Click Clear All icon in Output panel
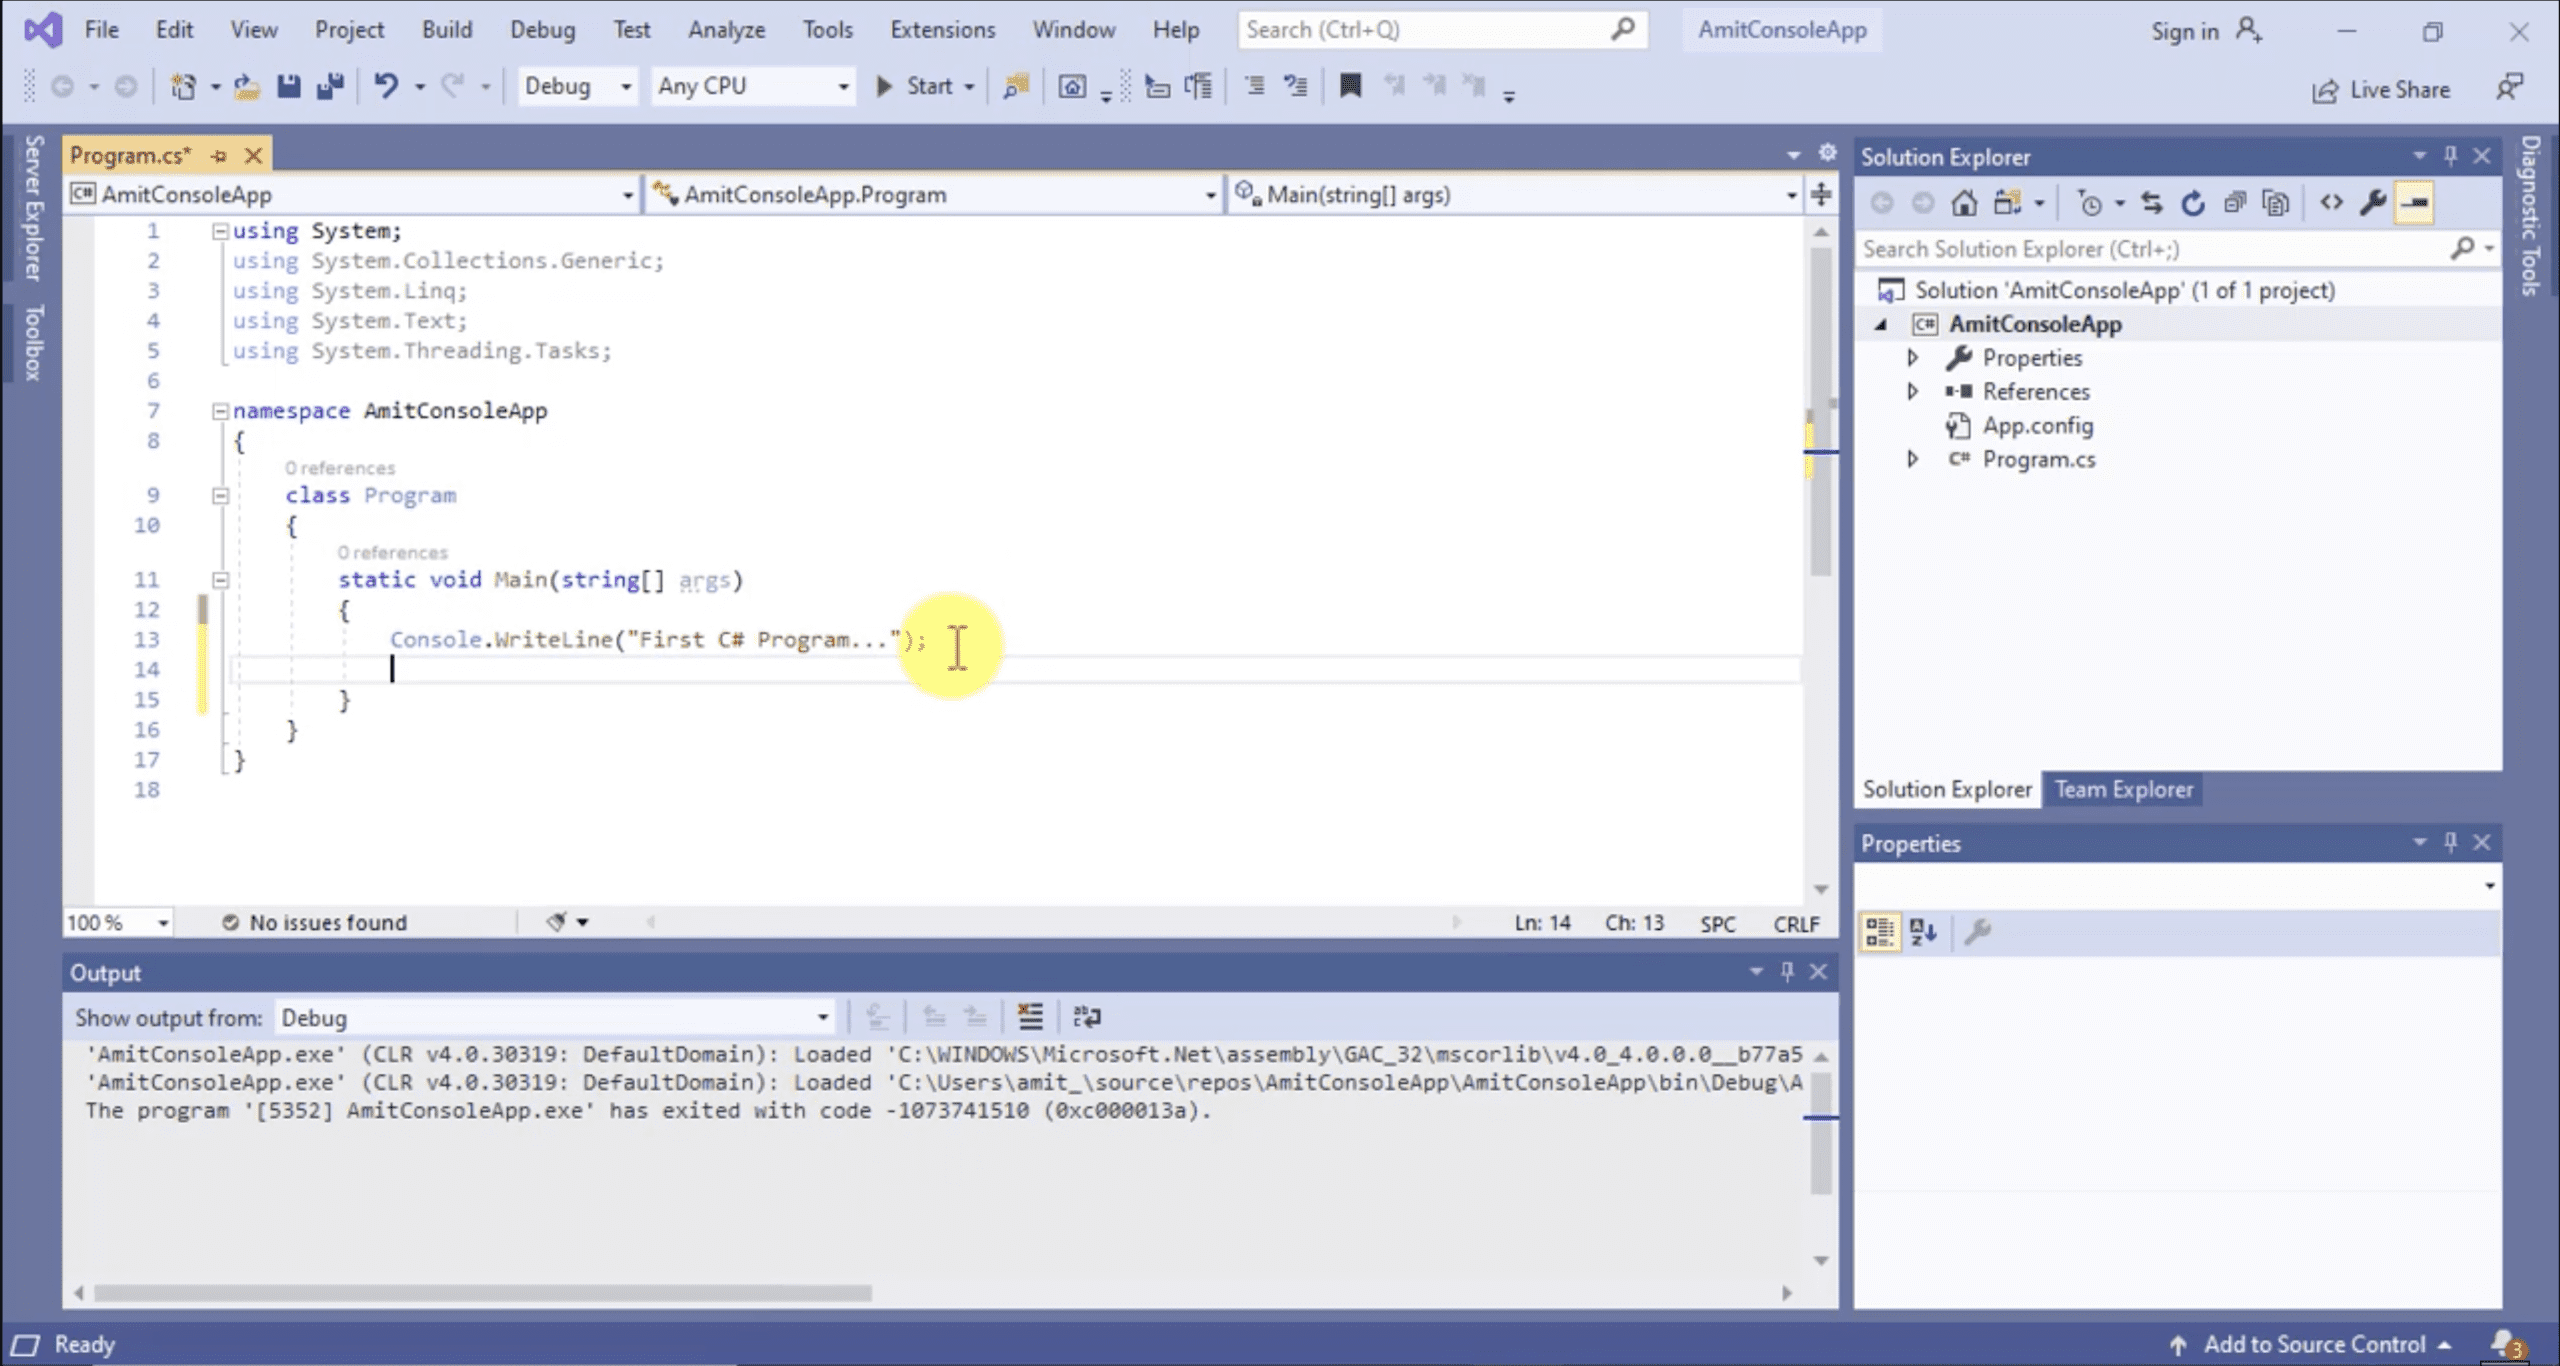Screen dimensions: 2560x1366 click(x=1030, y=1017)
